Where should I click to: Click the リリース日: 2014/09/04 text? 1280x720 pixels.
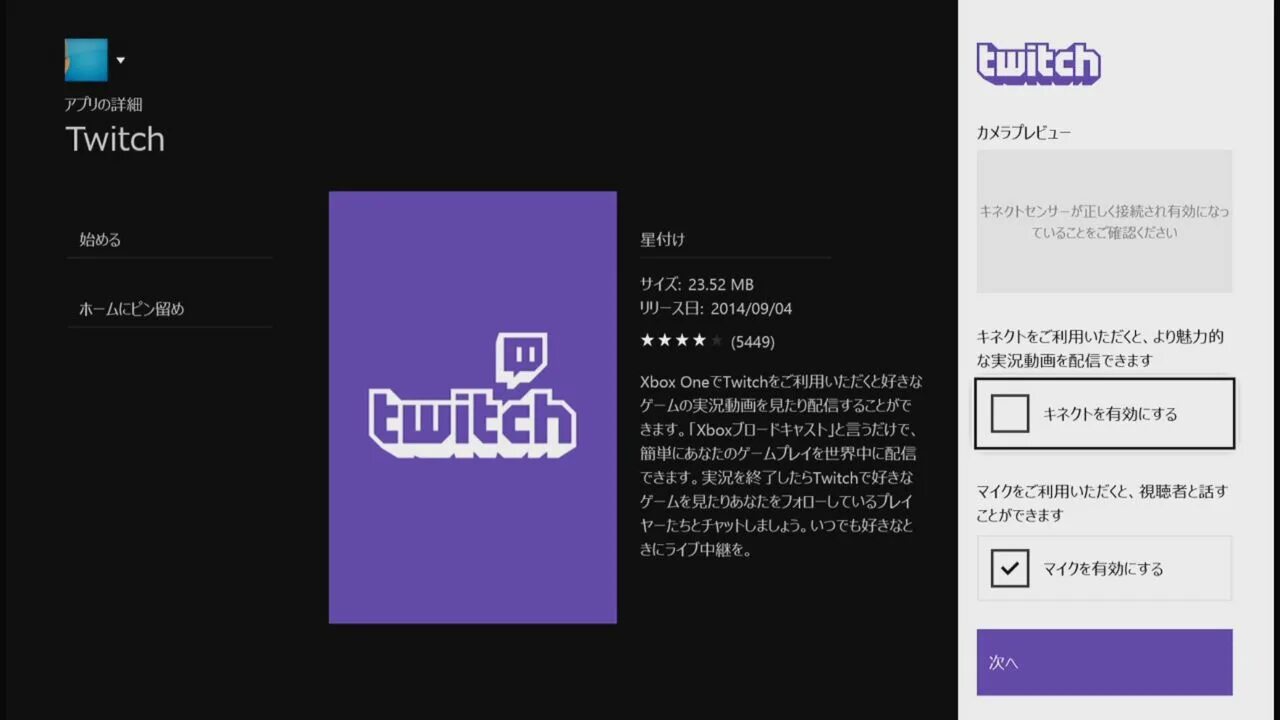pos(716,309)
